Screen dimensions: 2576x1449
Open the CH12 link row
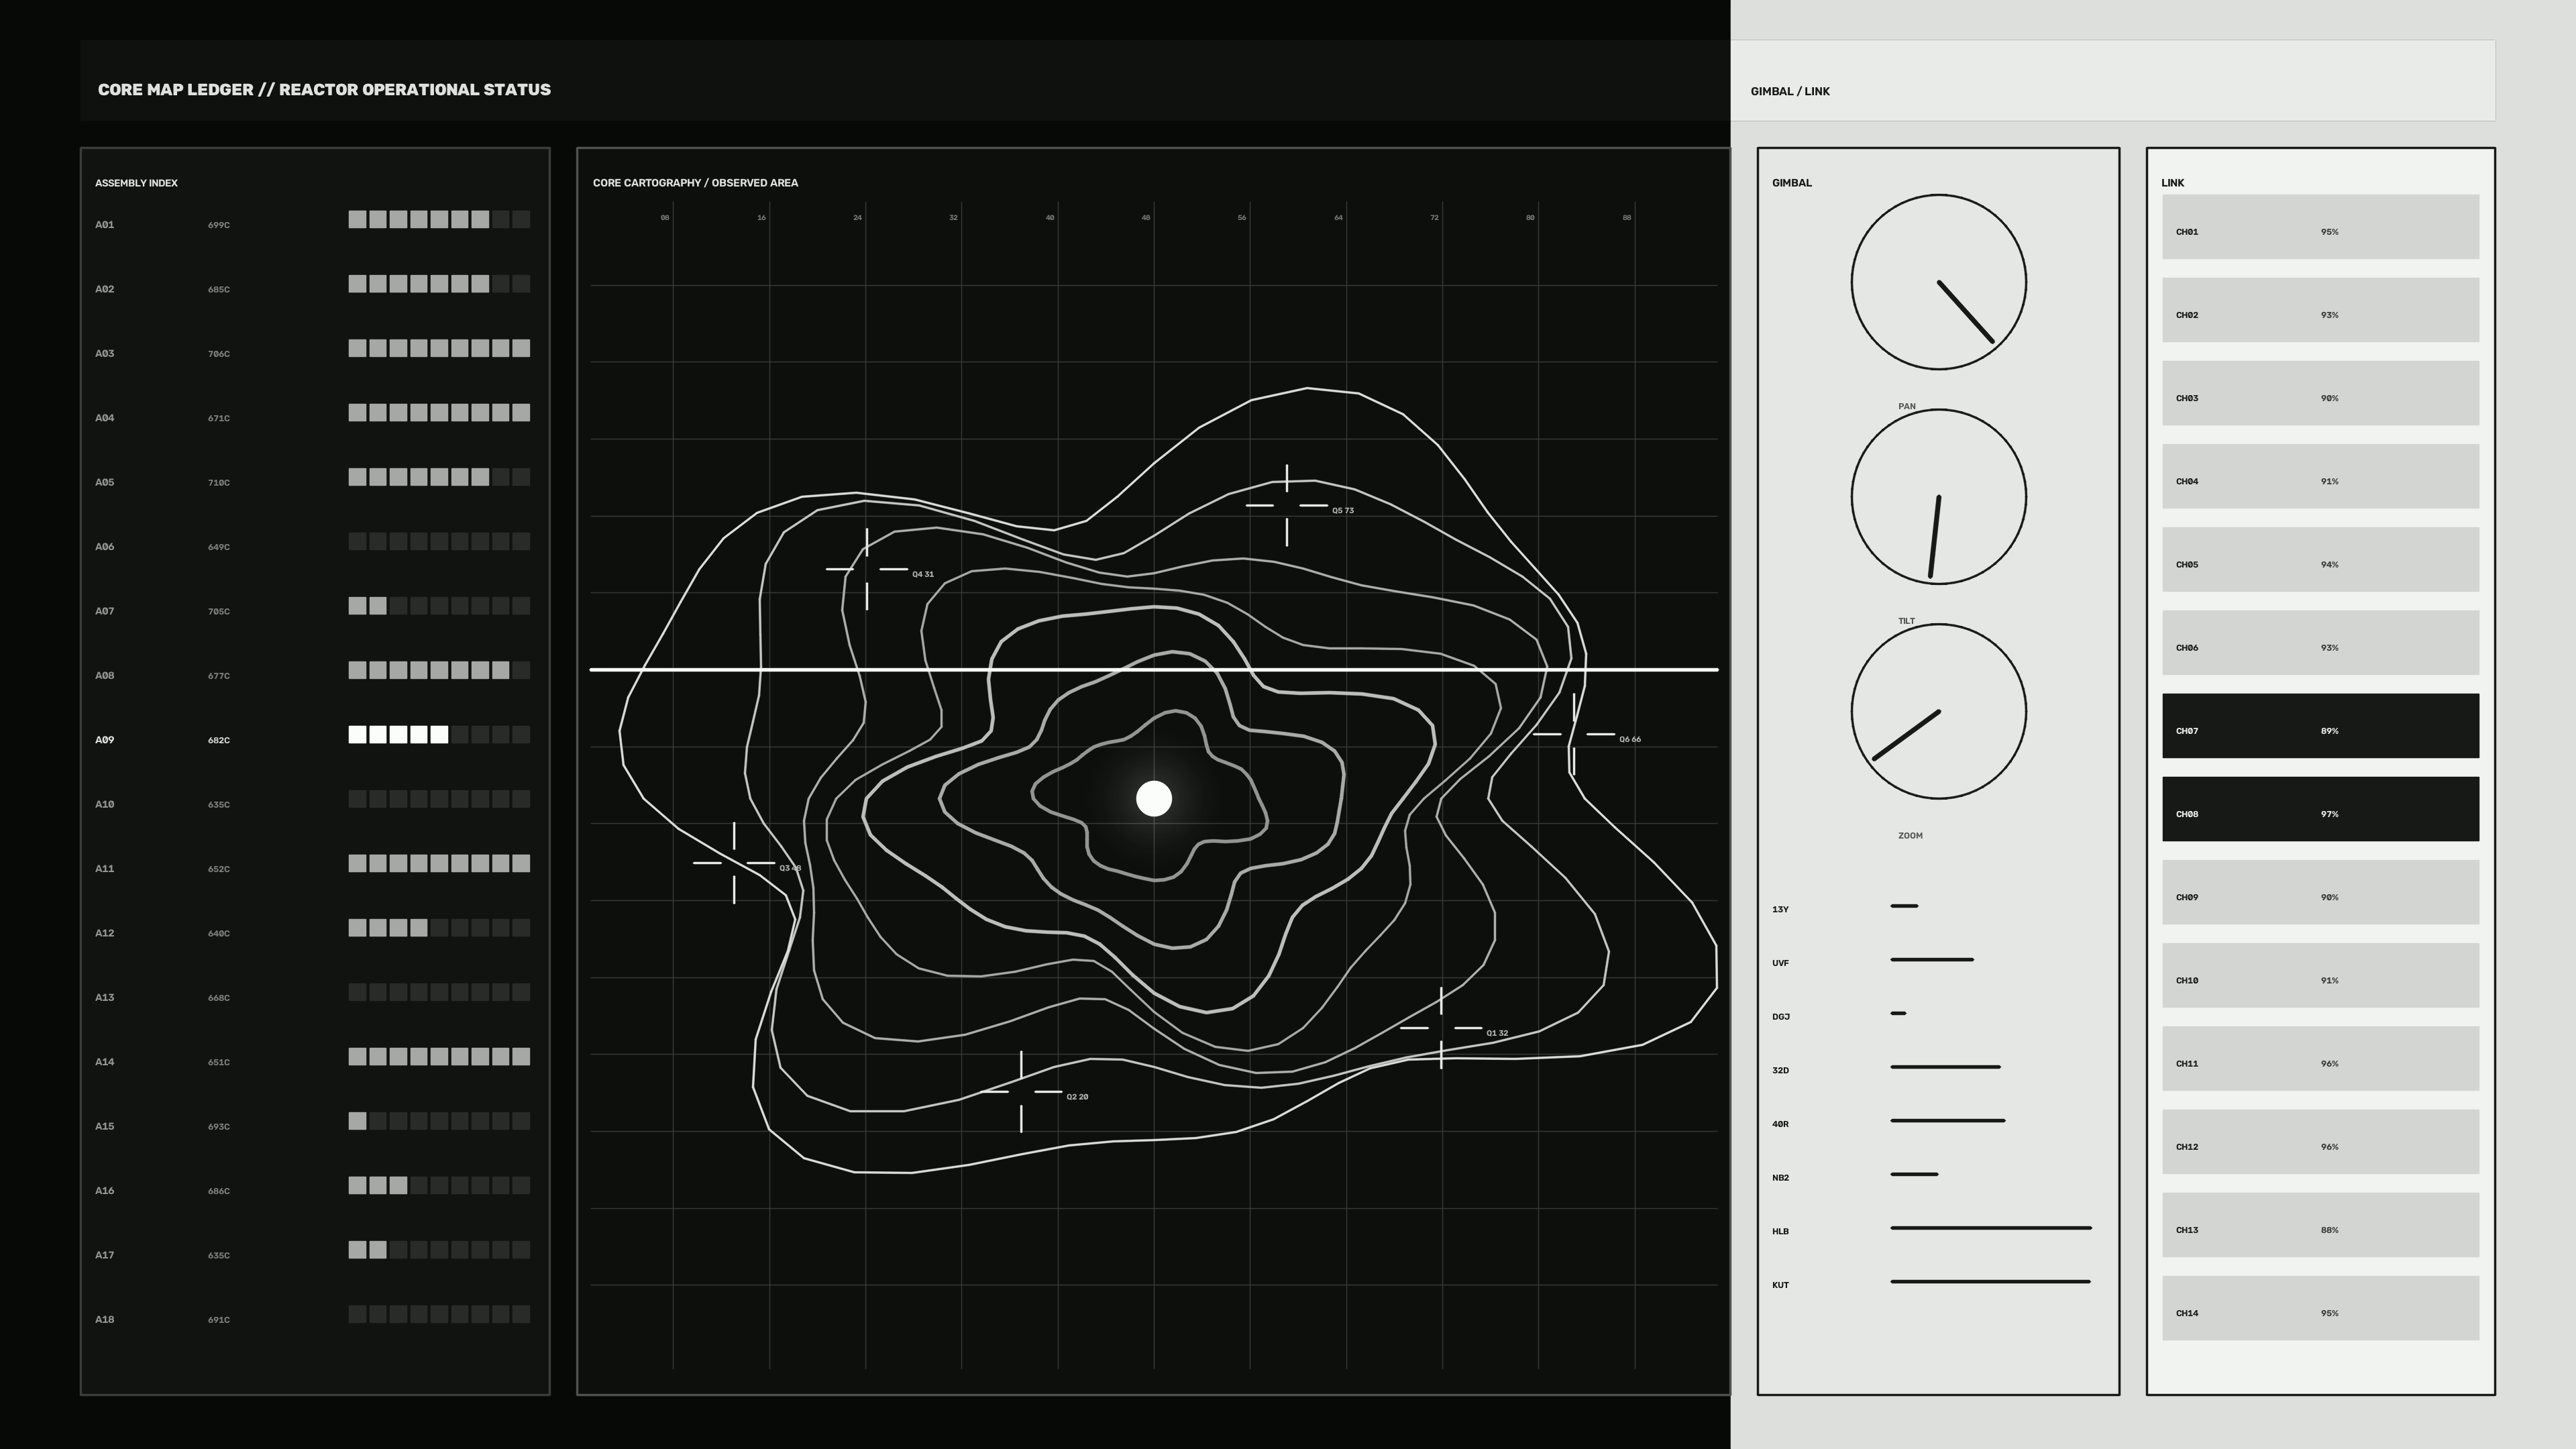(2320, 1142)
